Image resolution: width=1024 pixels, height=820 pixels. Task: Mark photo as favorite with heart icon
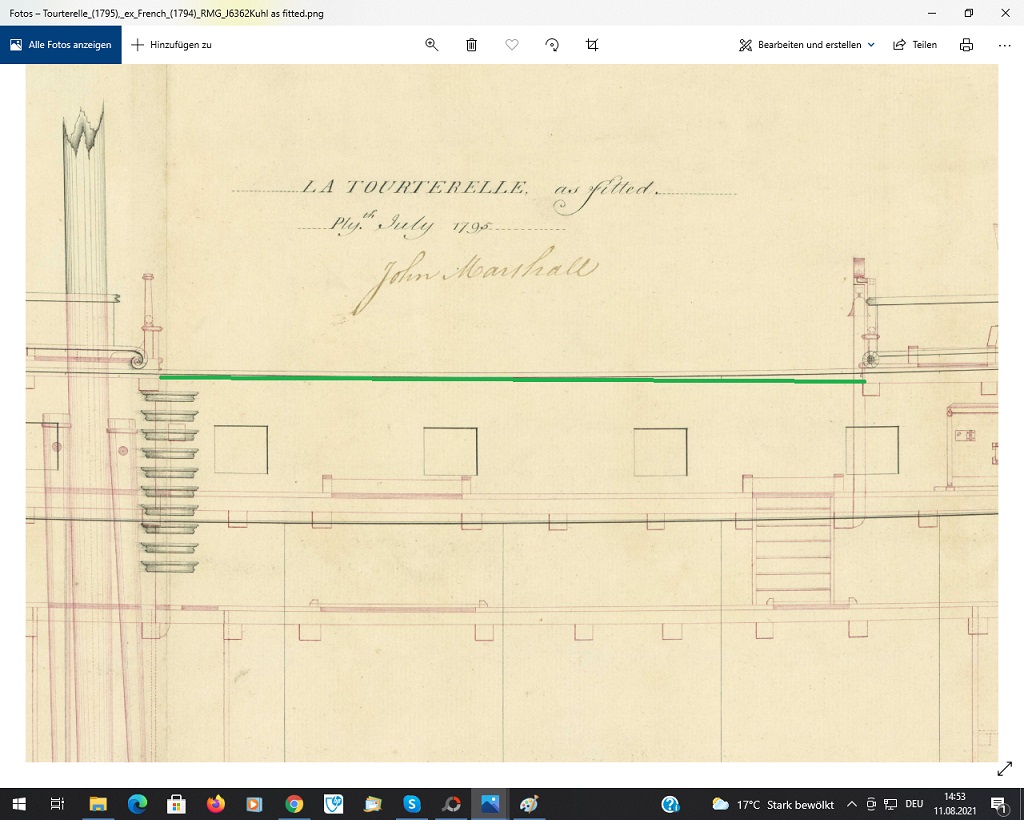[x=512, y=44]
